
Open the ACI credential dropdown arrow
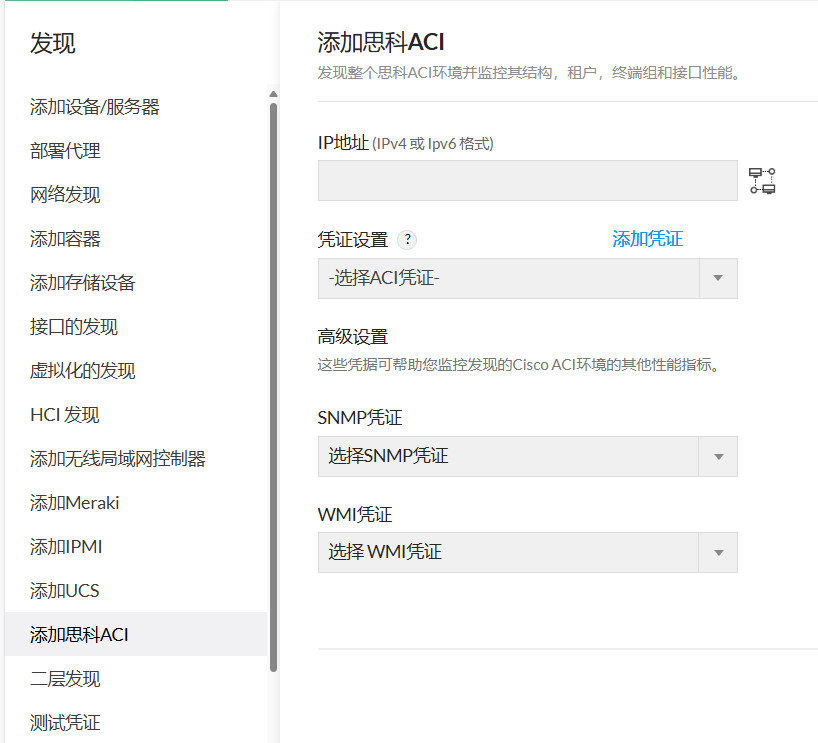718,278
